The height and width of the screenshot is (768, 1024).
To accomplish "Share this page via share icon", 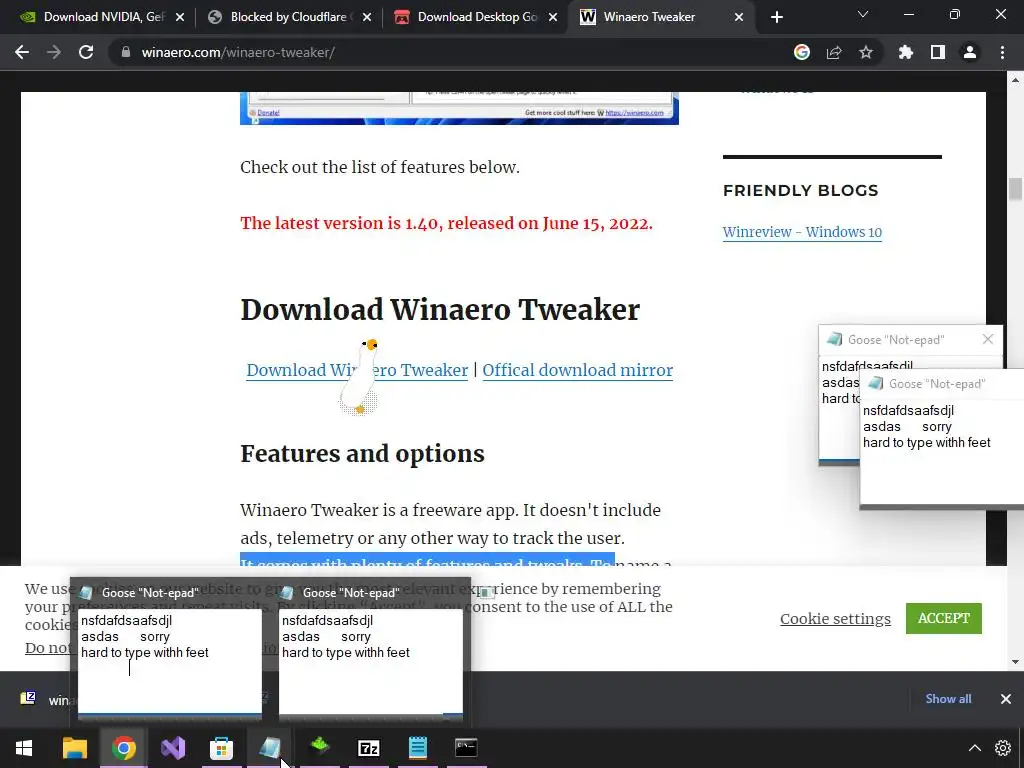I will (834, 52).
